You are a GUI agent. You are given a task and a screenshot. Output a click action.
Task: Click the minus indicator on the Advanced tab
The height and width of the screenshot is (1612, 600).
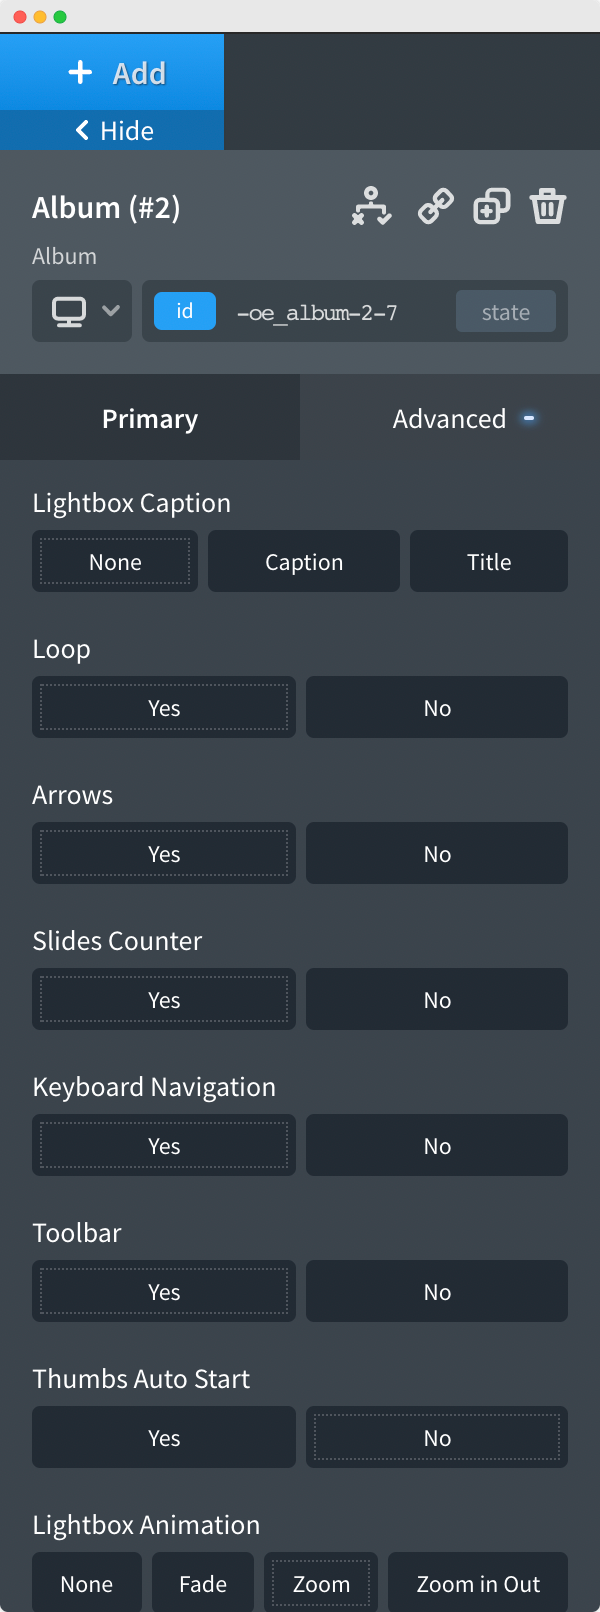(529, 418)
